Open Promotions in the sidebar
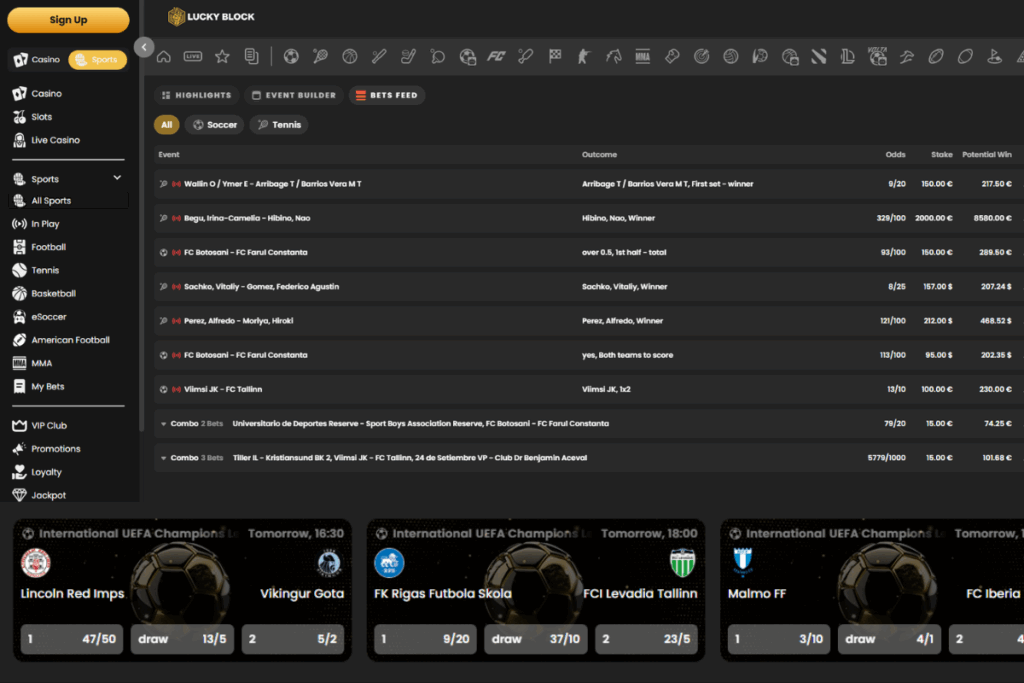This screenshot has width=1024, height=683. (x=55, y=449)
